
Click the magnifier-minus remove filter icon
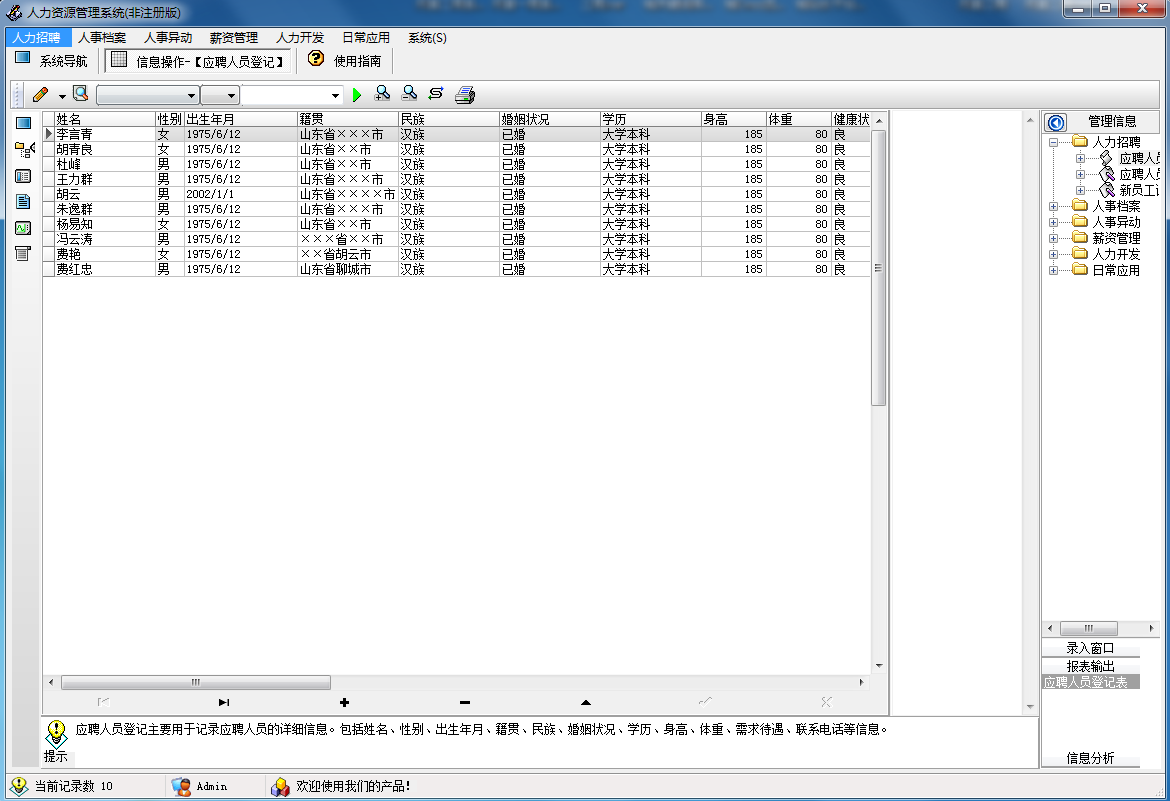click(409, 93)
